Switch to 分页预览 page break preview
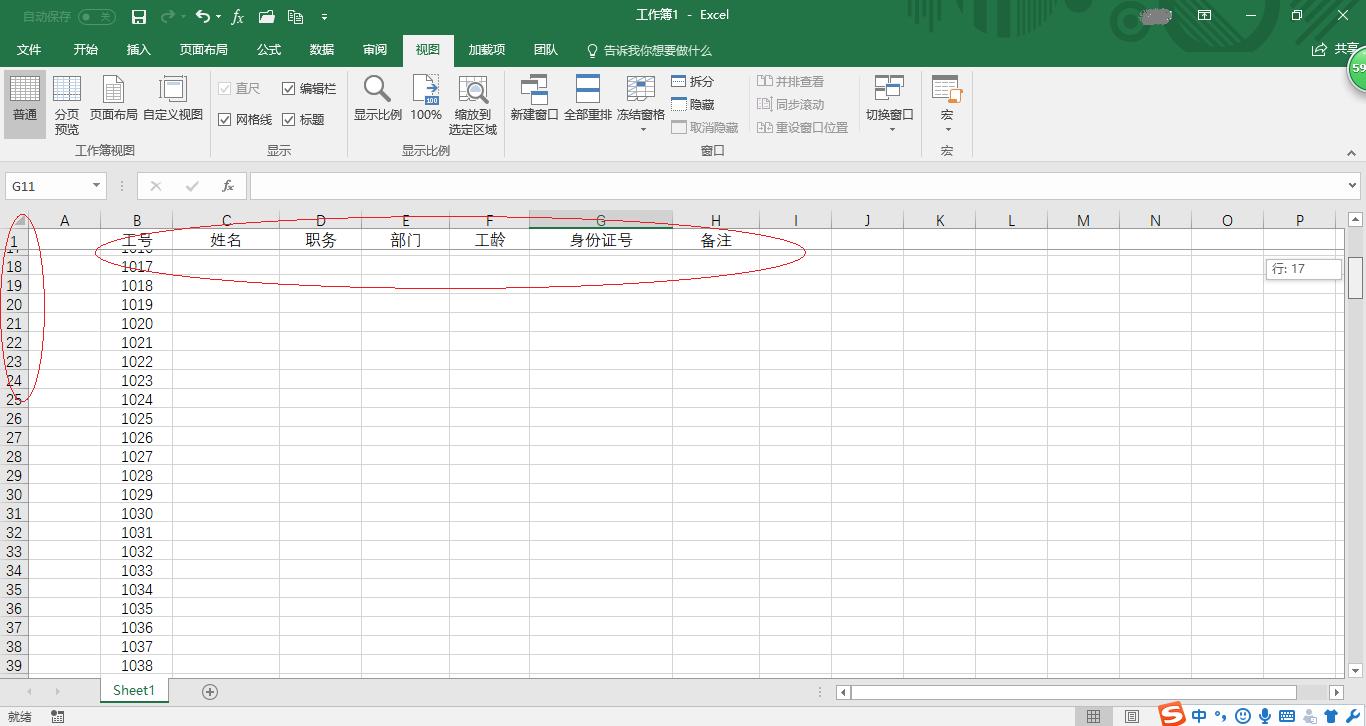 66,105
